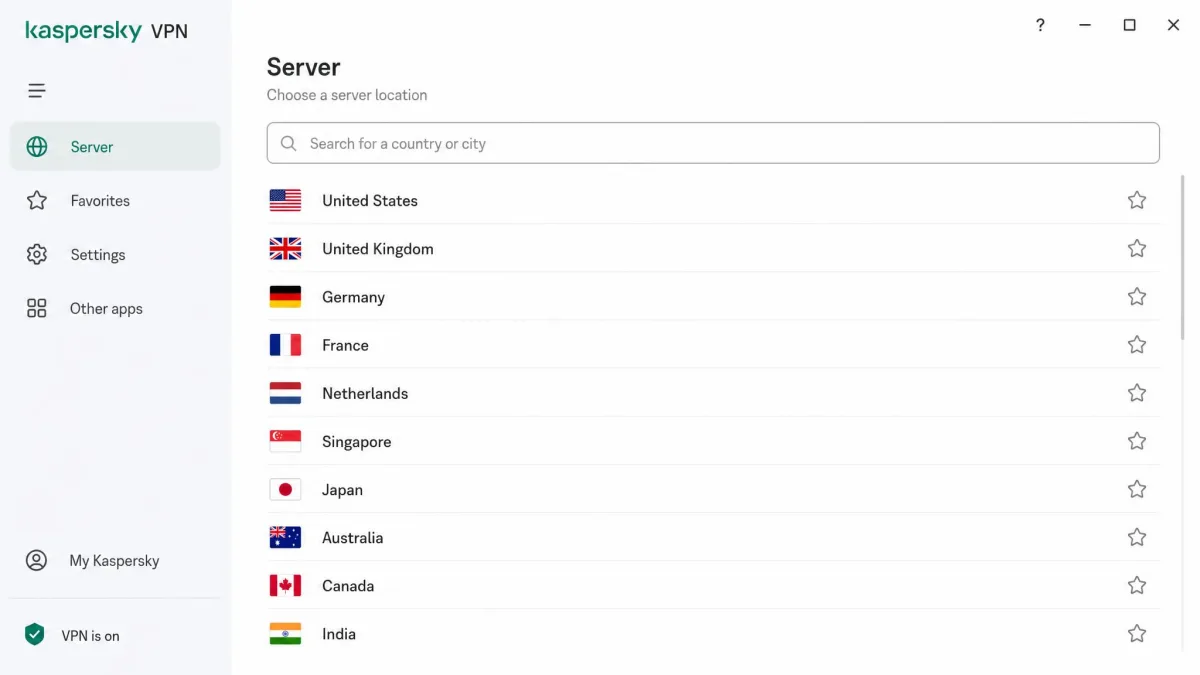This screenshot has height=675, width=1200.
Task: Favorite the Singapore server star
Action: pyautogui.click(x=1137, y=441)
